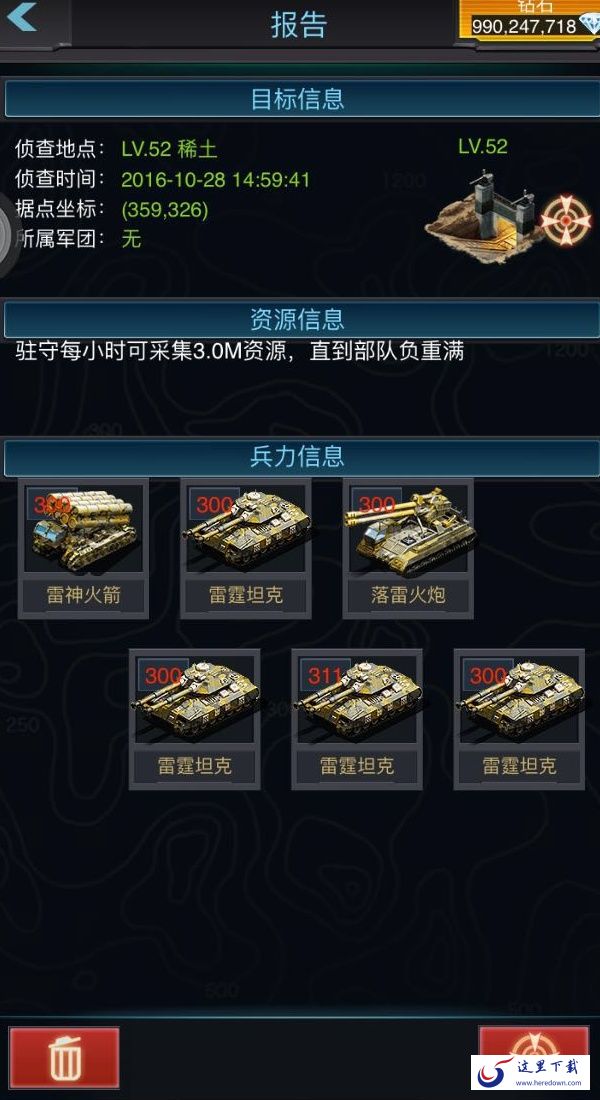Tap the 兵力信息 section header

300,457
